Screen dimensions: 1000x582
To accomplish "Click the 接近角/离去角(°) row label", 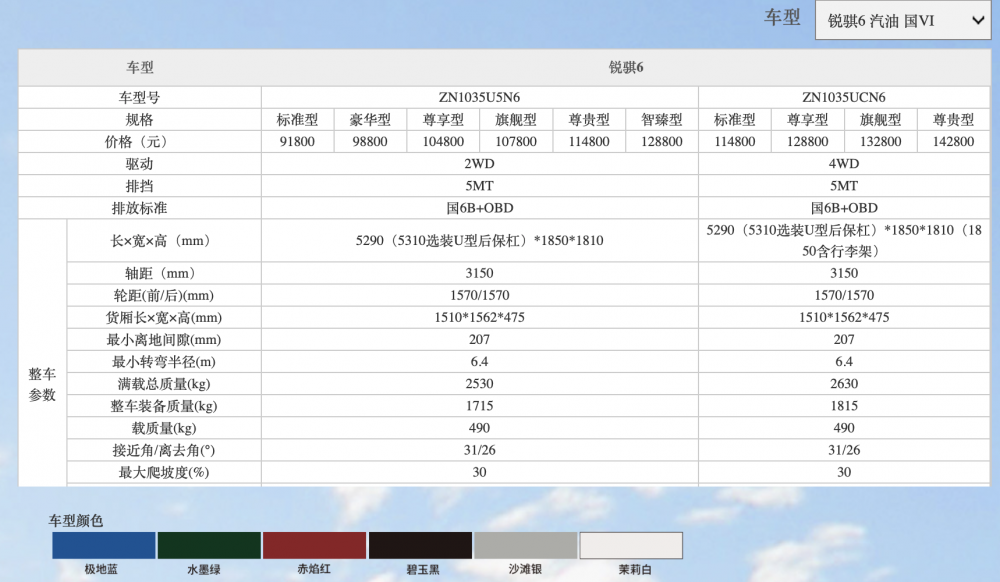I will [164, 450].
